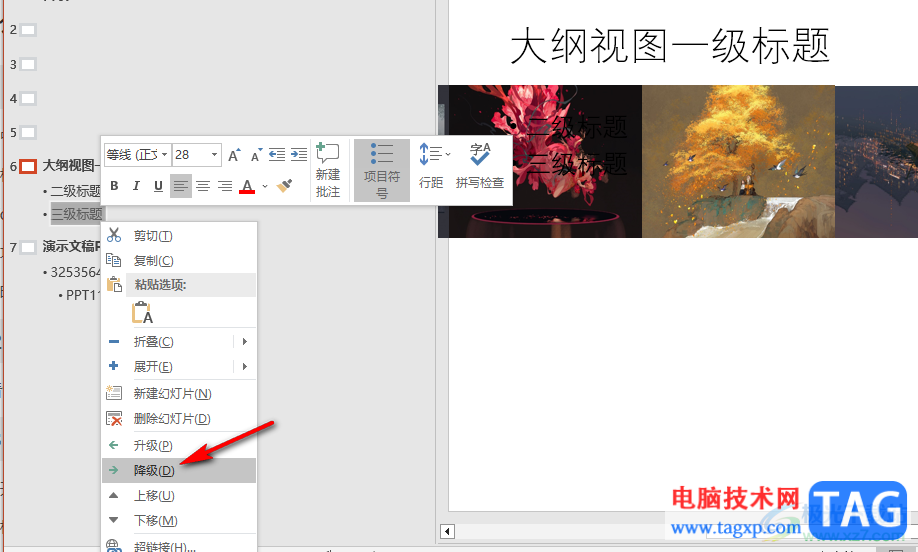Click the slide title 大纲视图一级标题
Screen dimensions: 918x552
coord(670,46)
